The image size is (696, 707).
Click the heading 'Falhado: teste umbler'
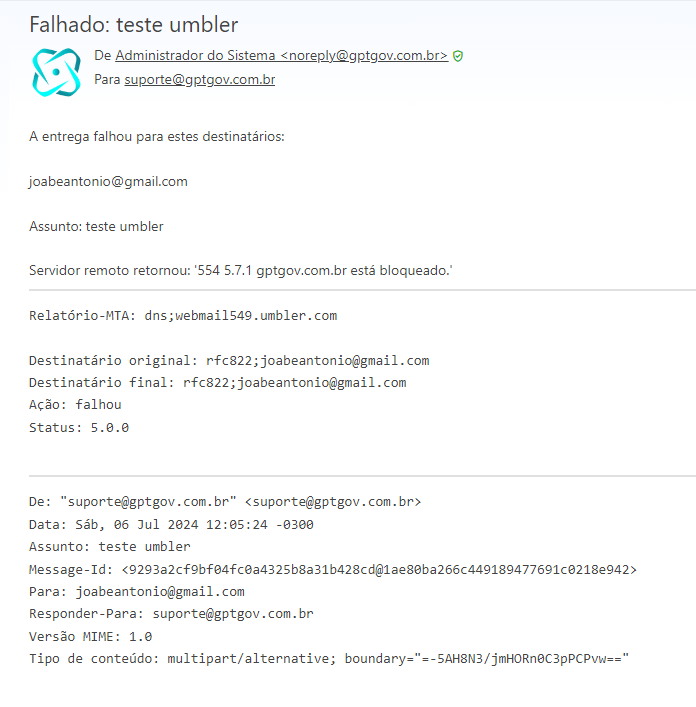[133, 24]
